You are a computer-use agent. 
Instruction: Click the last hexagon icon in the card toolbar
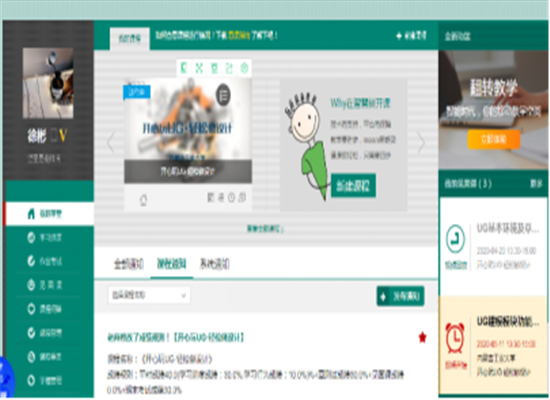tap(245, 68)
